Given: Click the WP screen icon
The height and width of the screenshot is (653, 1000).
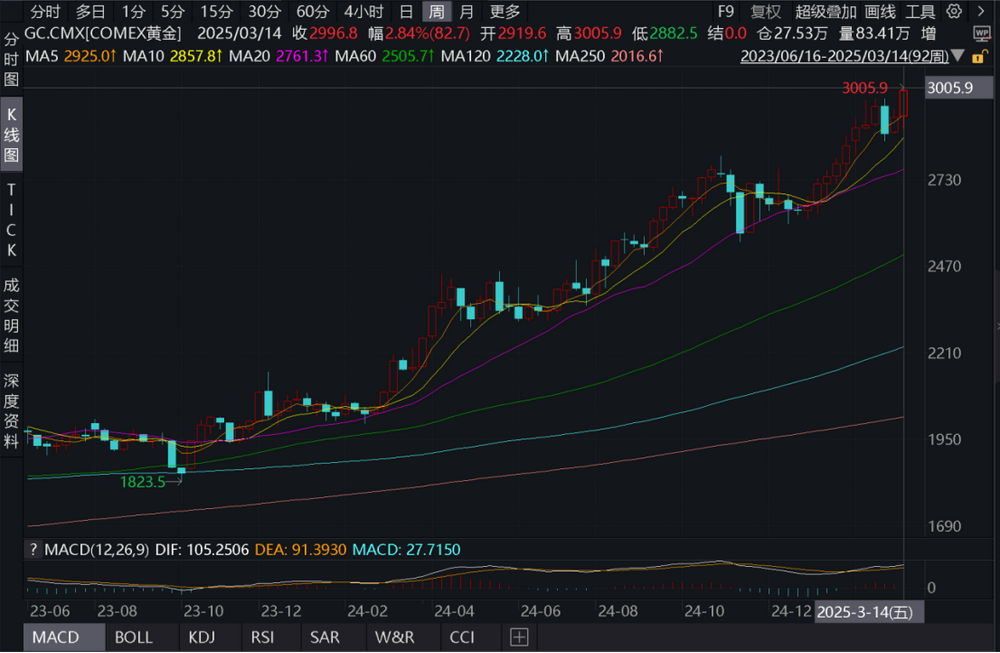Looking at the screenshot, I should [x=979, y=33].
